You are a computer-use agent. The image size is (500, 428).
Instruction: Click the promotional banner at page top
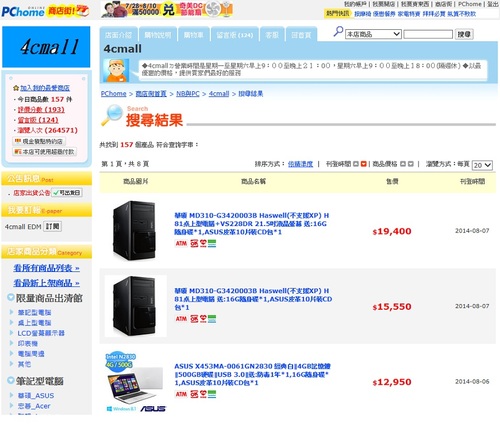pyautogui.click(x=167, y=9)
